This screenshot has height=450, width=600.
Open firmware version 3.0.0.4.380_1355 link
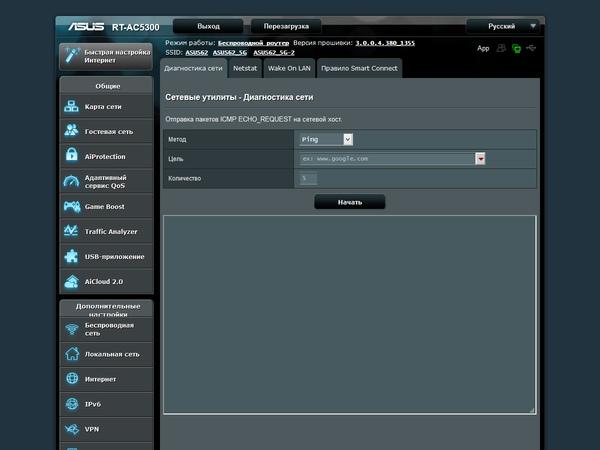click(385, 43)
